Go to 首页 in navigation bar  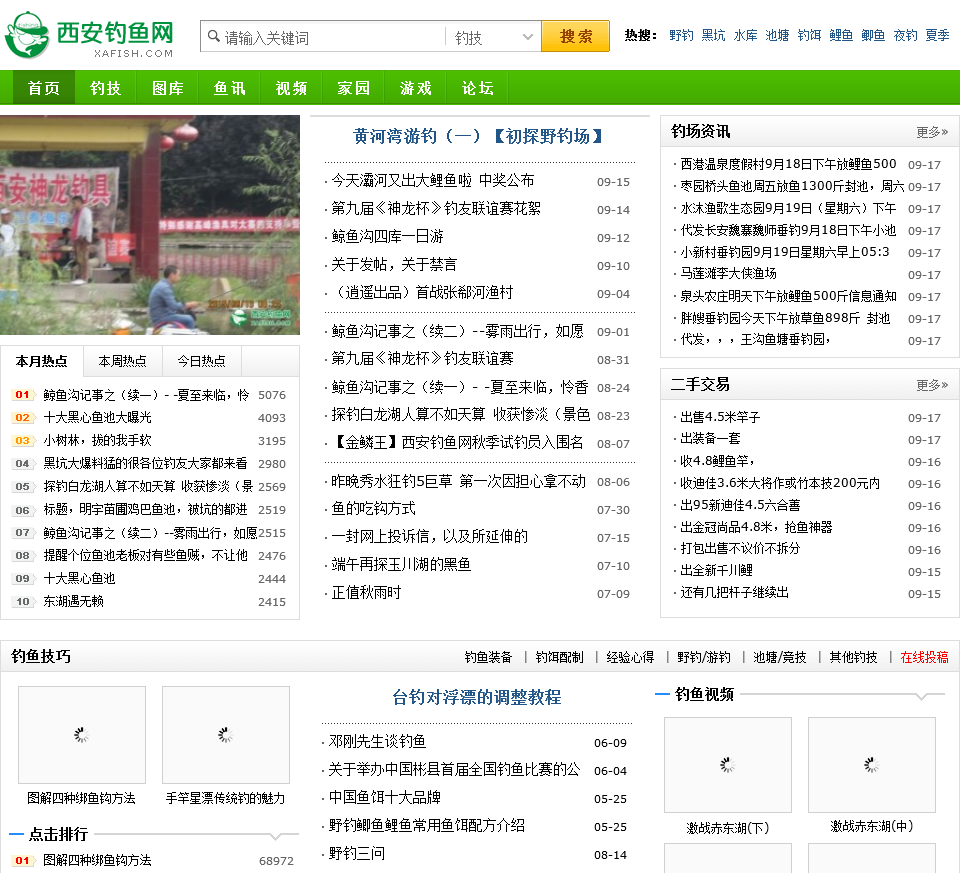[x=43, y=88]
